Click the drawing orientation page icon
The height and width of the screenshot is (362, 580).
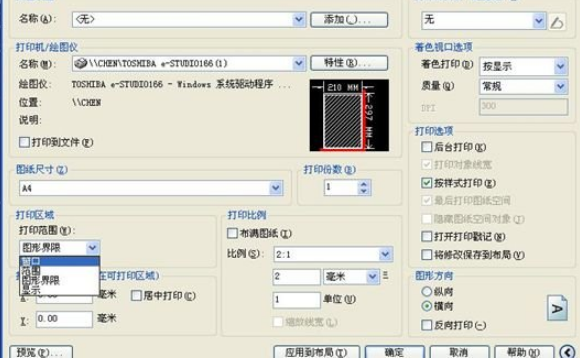coord(557,308)
